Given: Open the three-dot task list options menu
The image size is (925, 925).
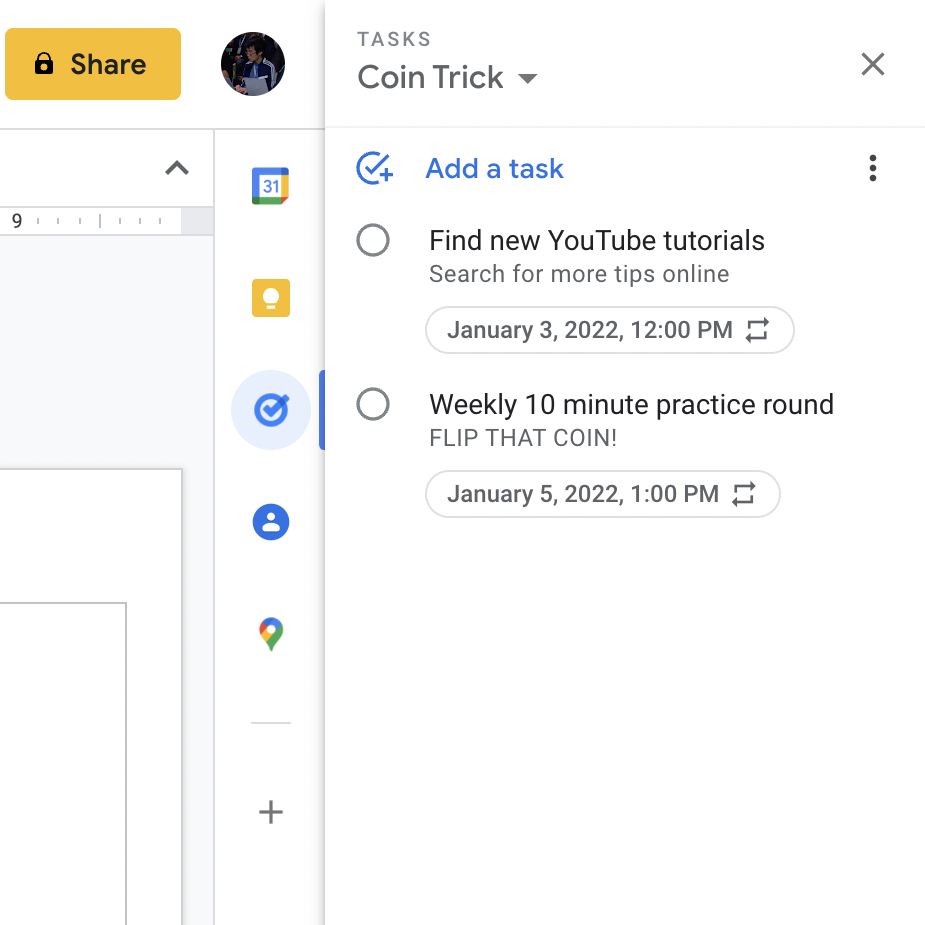Looking at the screenshot, I should [x=872, y=169].
